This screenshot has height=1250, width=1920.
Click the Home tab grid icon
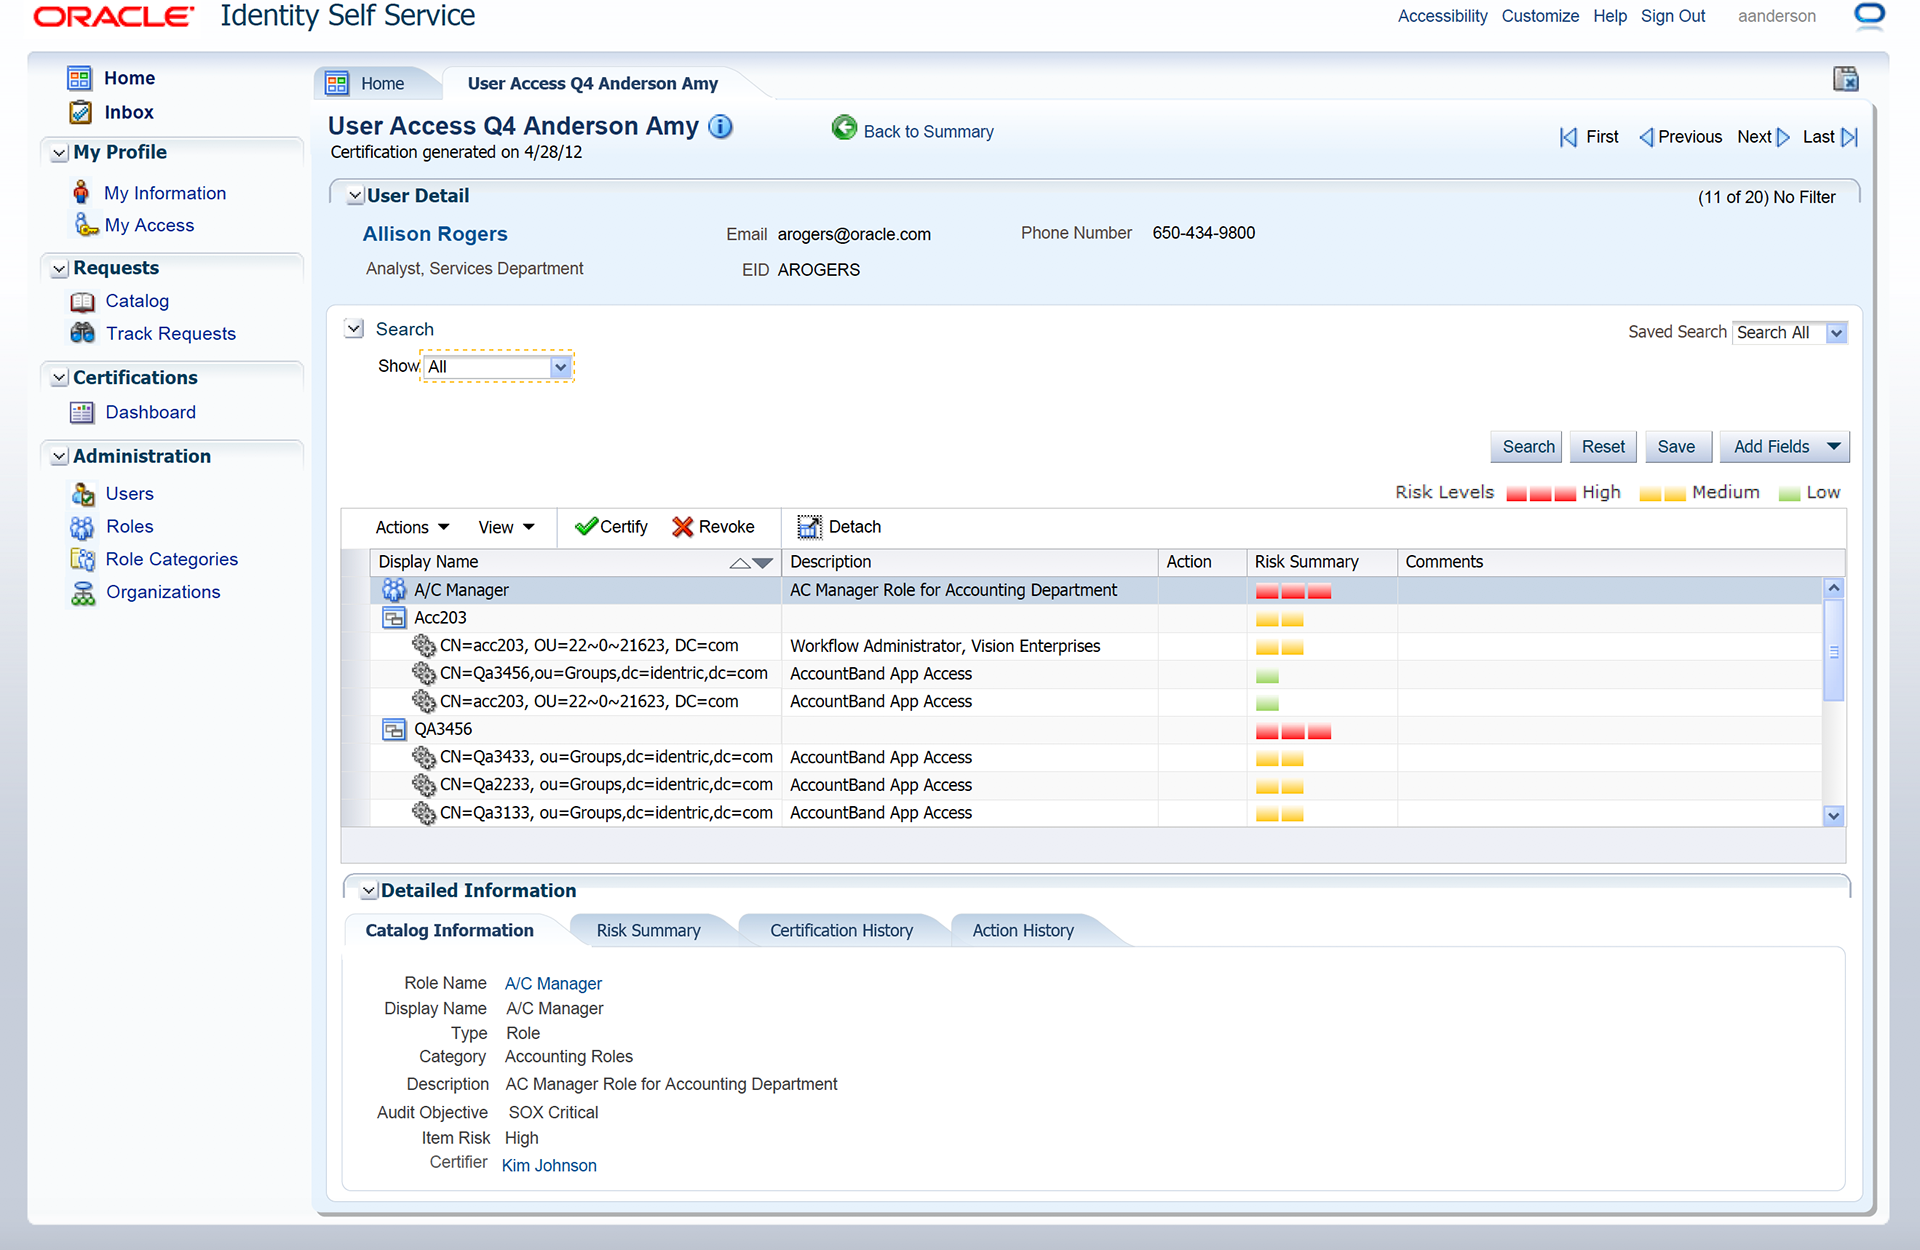pyautogui.click(x=337, y=83)
